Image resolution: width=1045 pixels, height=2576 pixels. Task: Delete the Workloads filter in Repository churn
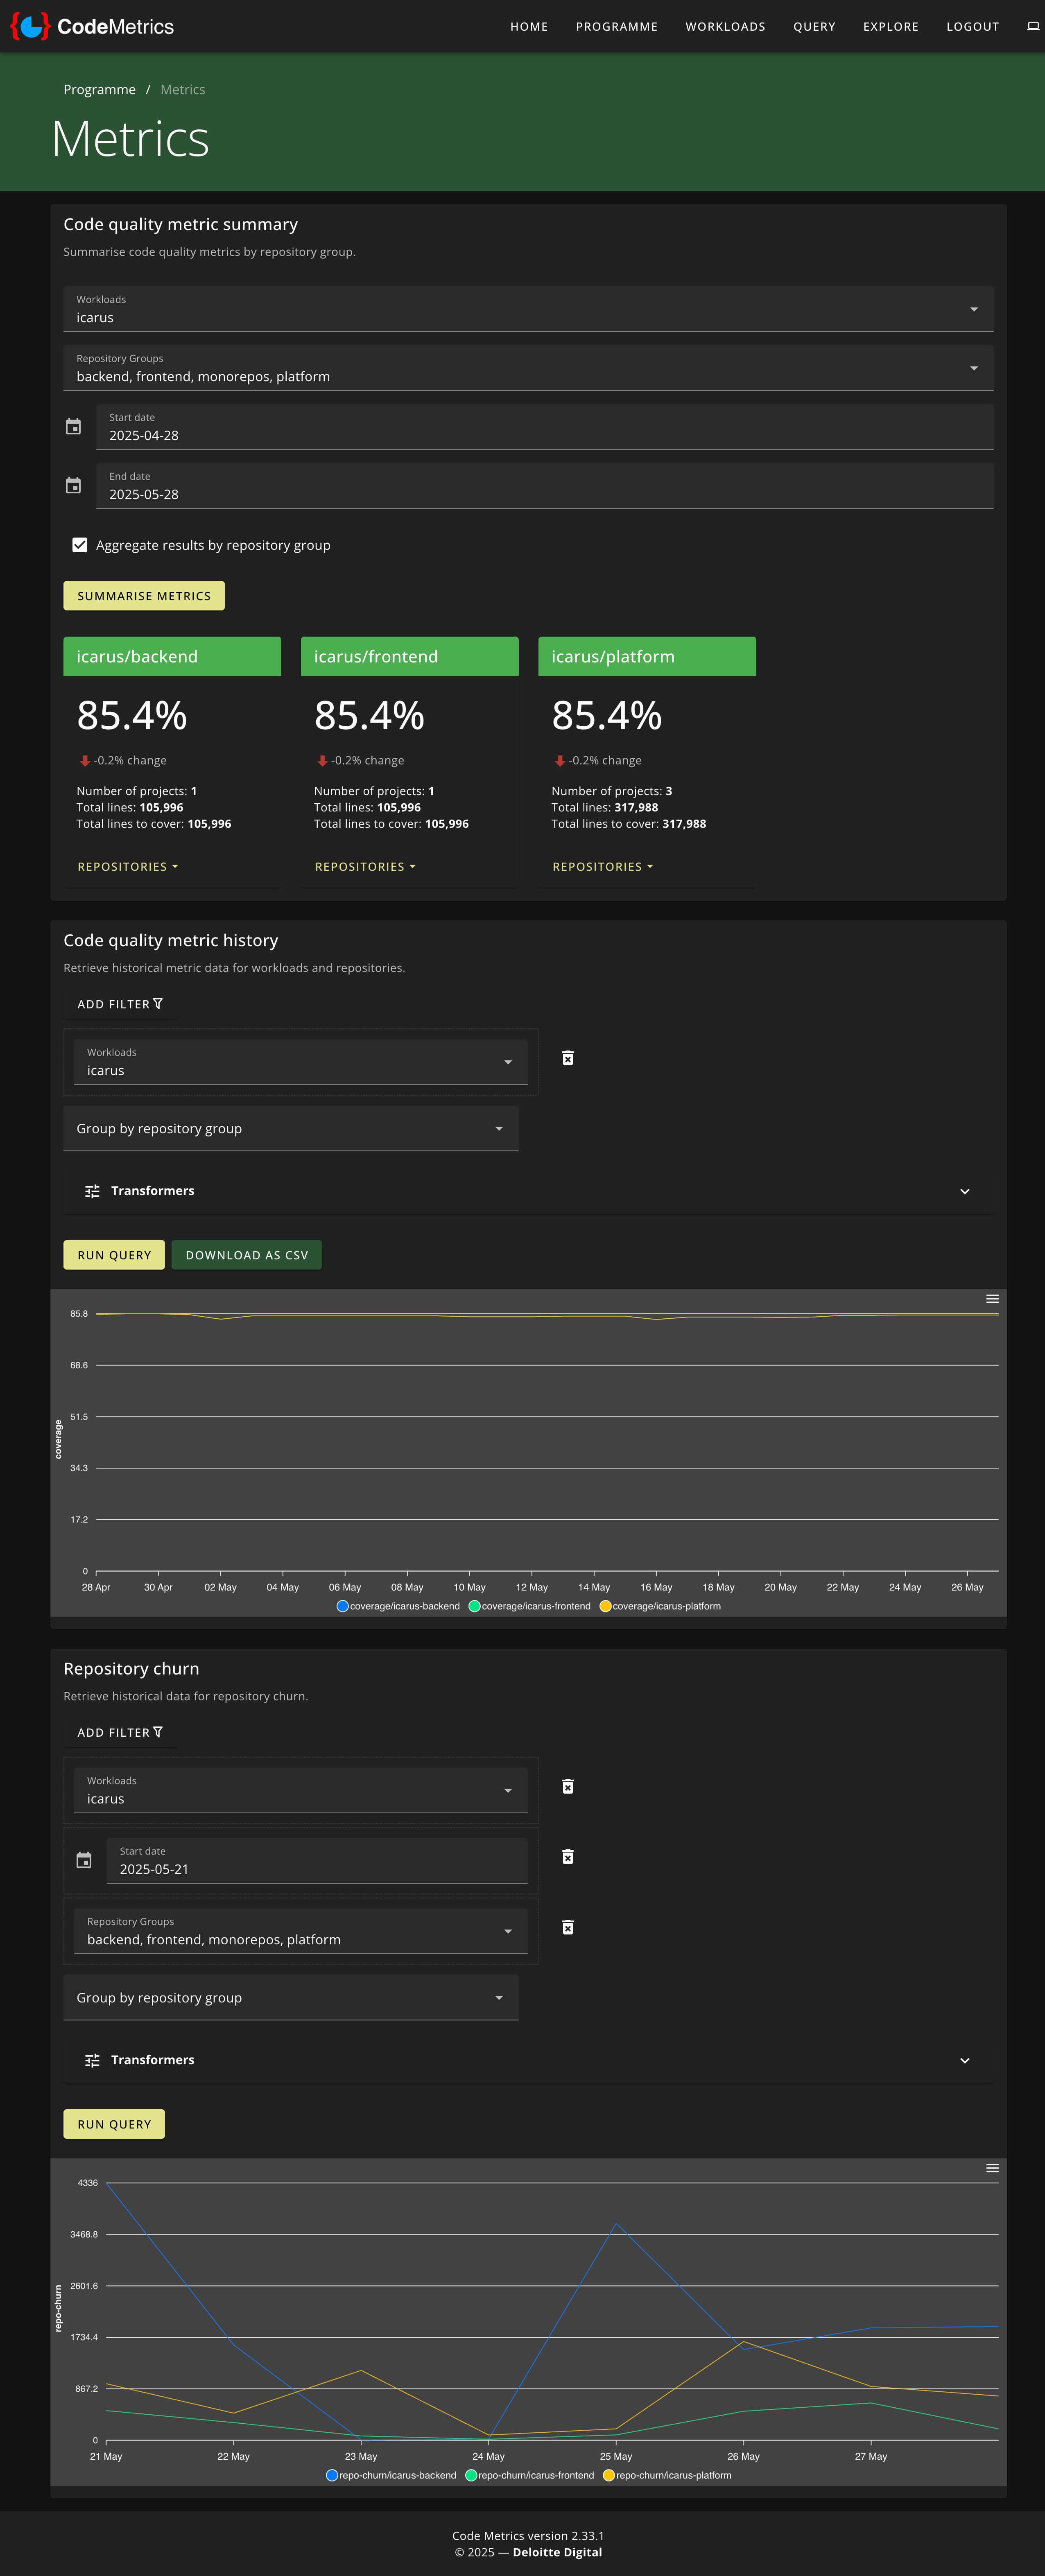tap(568, 1786)
